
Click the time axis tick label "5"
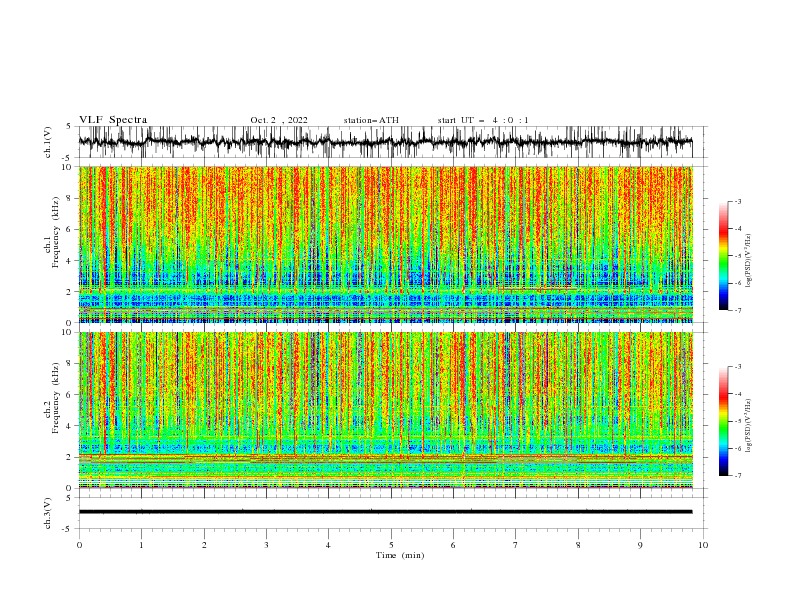(x=391, y=545)
